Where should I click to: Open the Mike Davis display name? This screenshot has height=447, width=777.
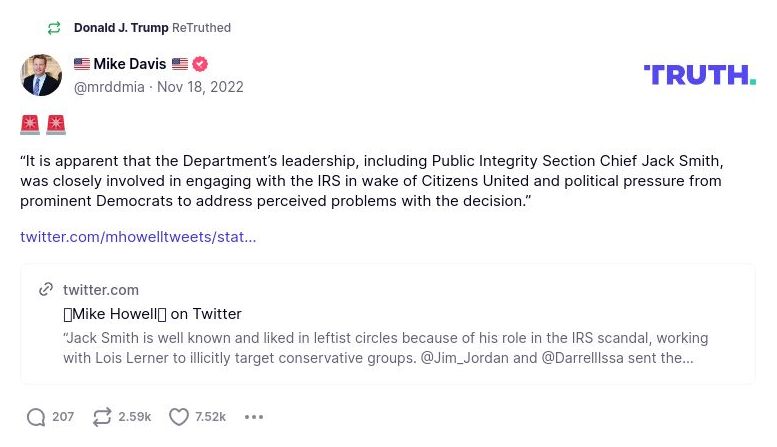130,64
